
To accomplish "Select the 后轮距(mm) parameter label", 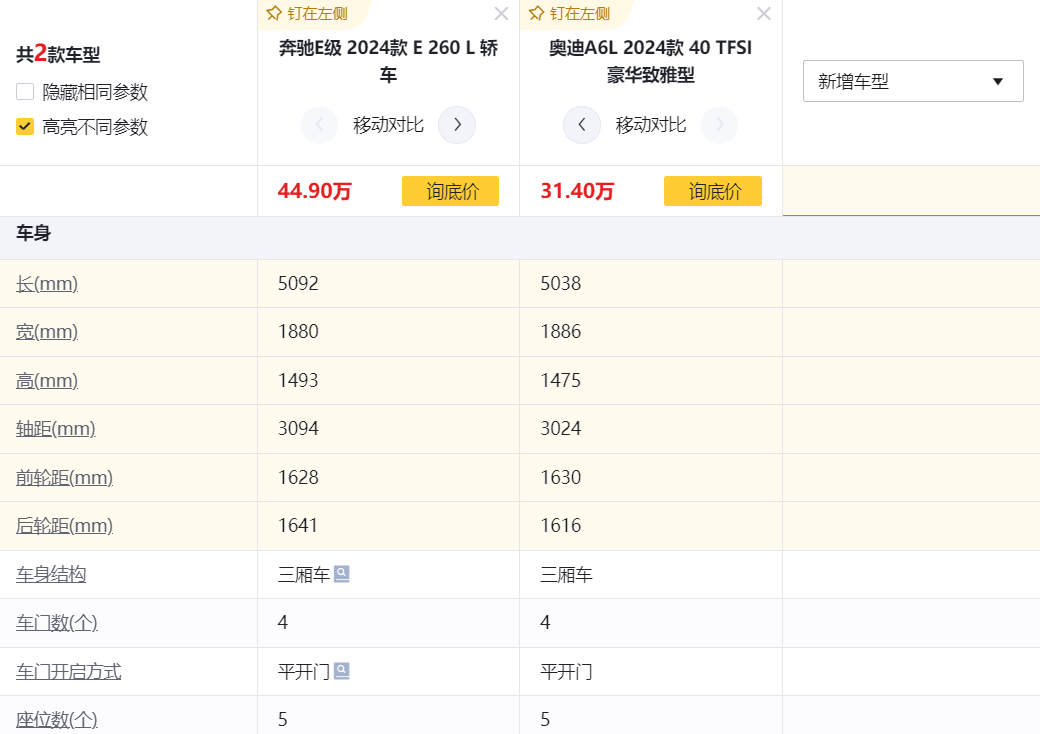I will (x=64, y=526).
